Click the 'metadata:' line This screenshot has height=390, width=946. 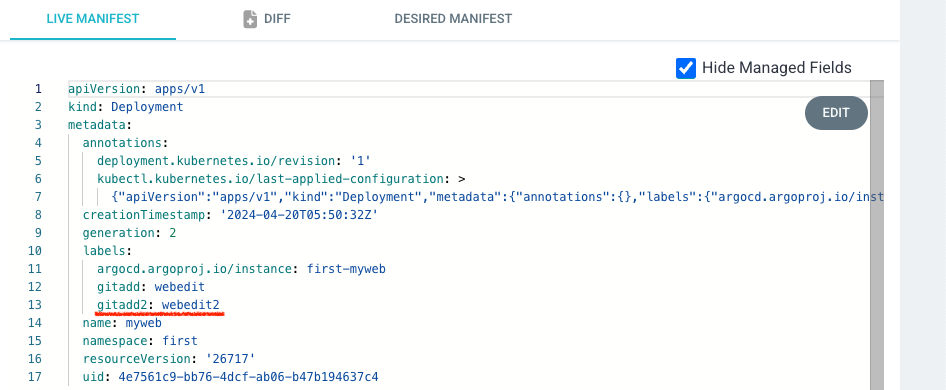click(100, 125)
